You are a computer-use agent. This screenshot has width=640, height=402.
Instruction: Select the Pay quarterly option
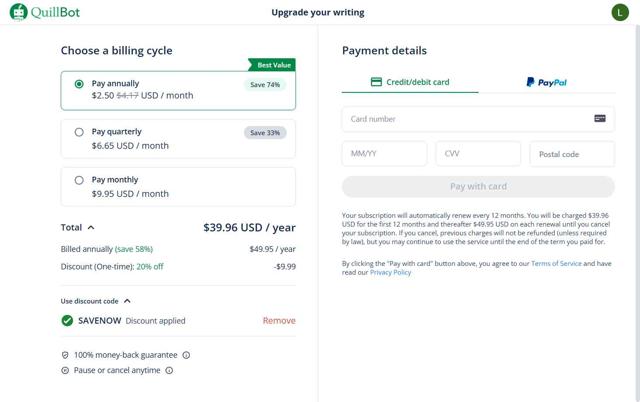point(79,132)
